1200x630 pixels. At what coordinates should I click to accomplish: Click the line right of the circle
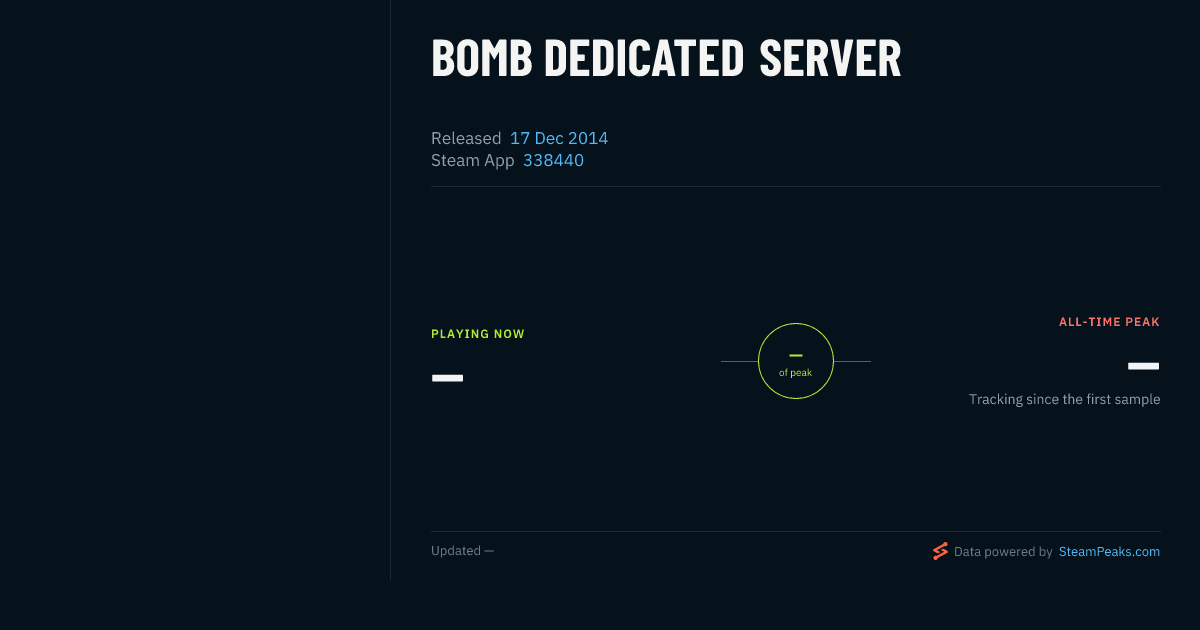pos(852,361)
